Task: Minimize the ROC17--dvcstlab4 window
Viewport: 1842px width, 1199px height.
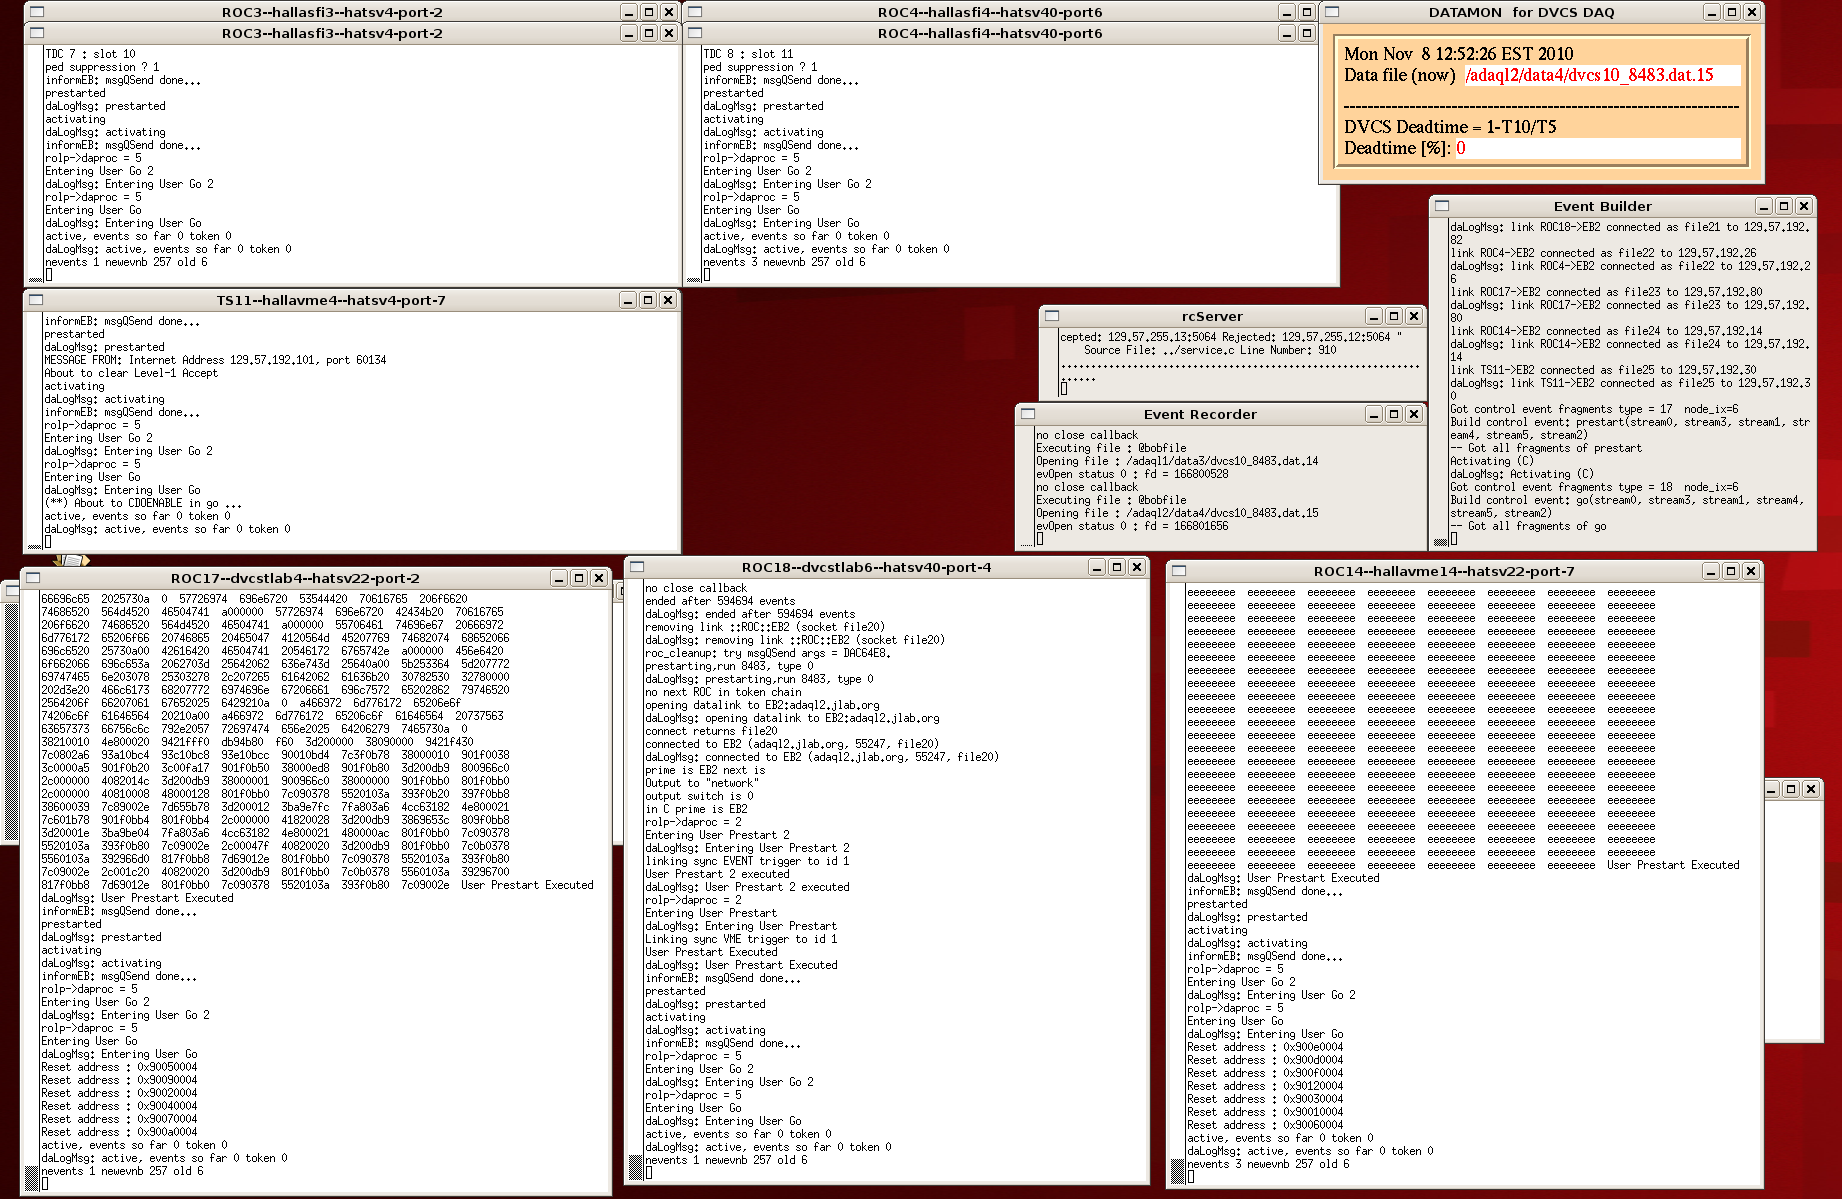Action: [559, 578]
